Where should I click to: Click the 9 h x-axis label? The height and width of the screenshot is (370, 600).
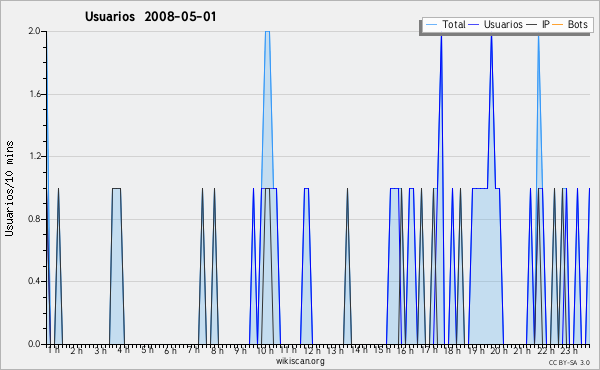(x=241, y=350)
